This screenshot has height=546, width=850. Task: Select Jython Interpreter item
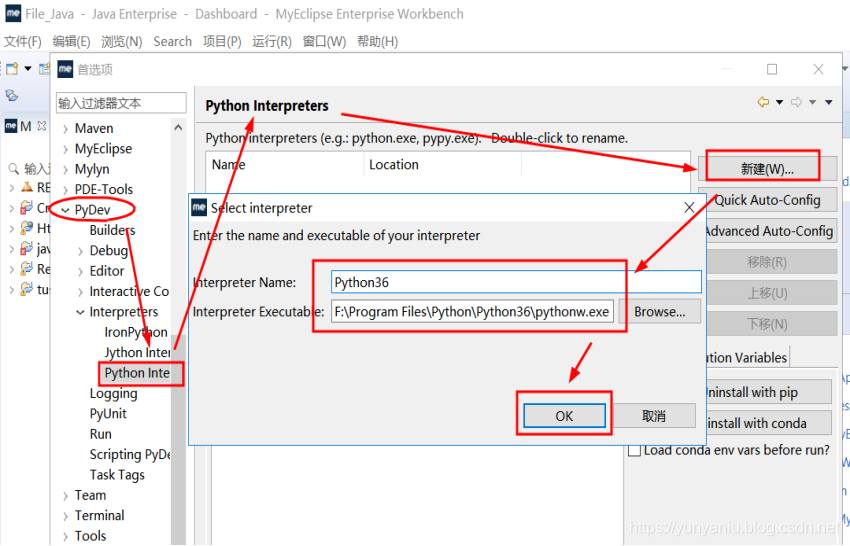point(137,353)
